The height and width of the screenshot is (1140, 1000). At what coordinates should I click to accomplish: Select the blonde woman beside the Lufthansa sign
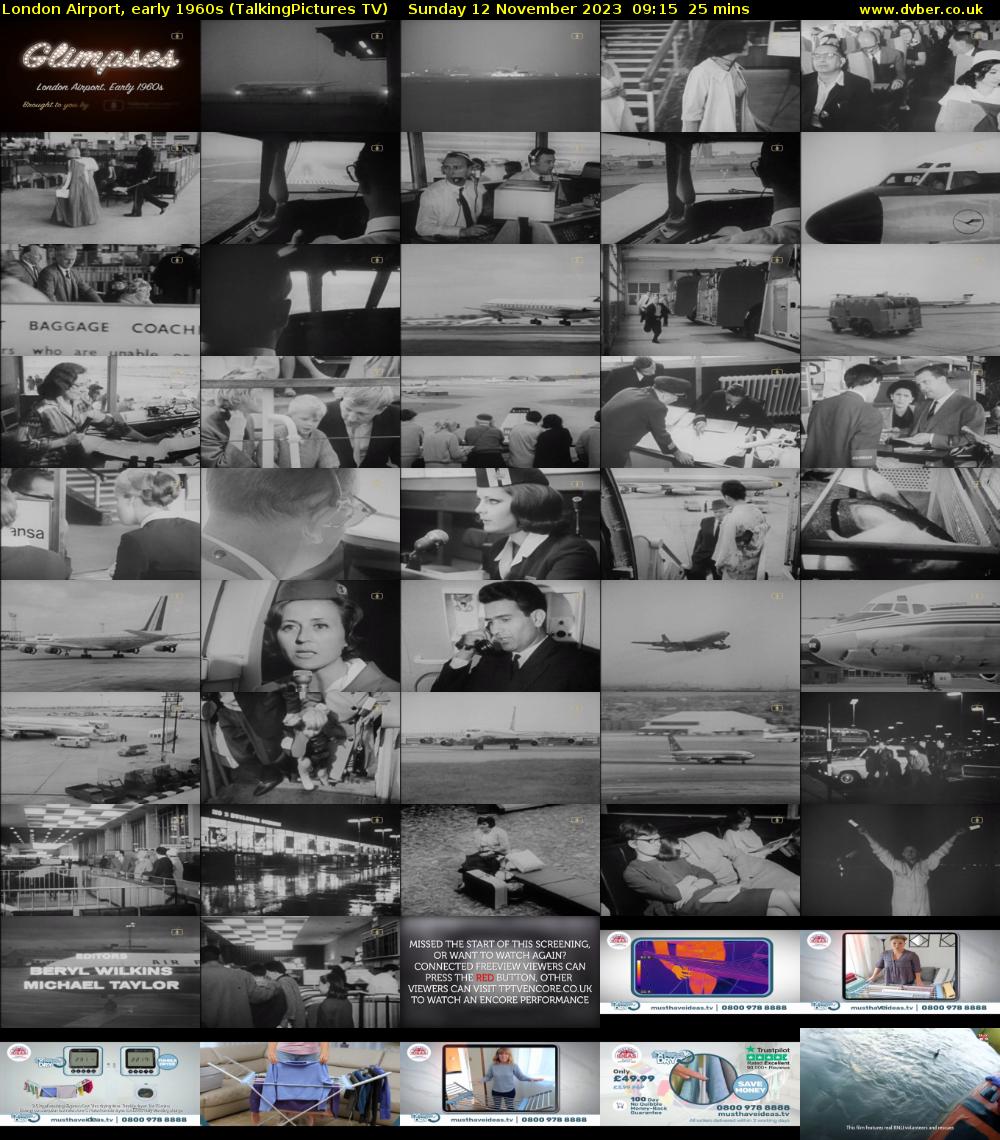(100, 523)
